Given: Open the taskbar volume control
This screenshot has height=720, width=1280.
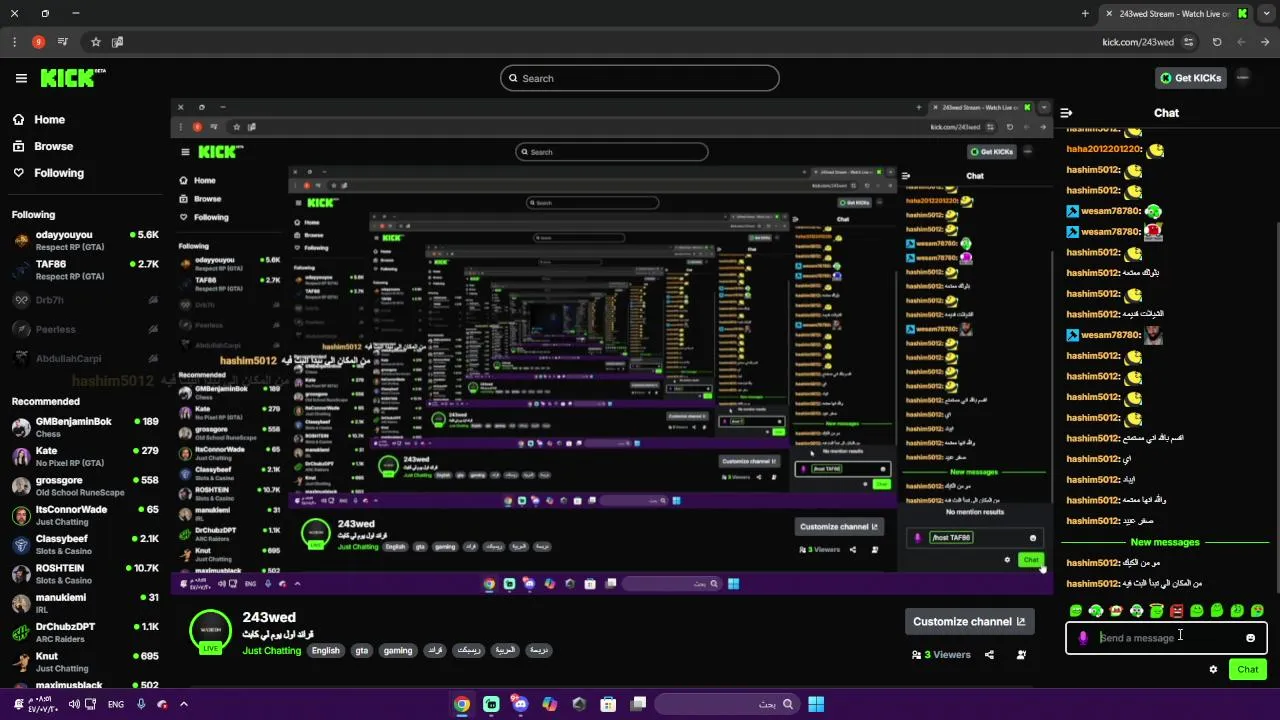Looking at the screenshot, I should [x=73, y=704].
